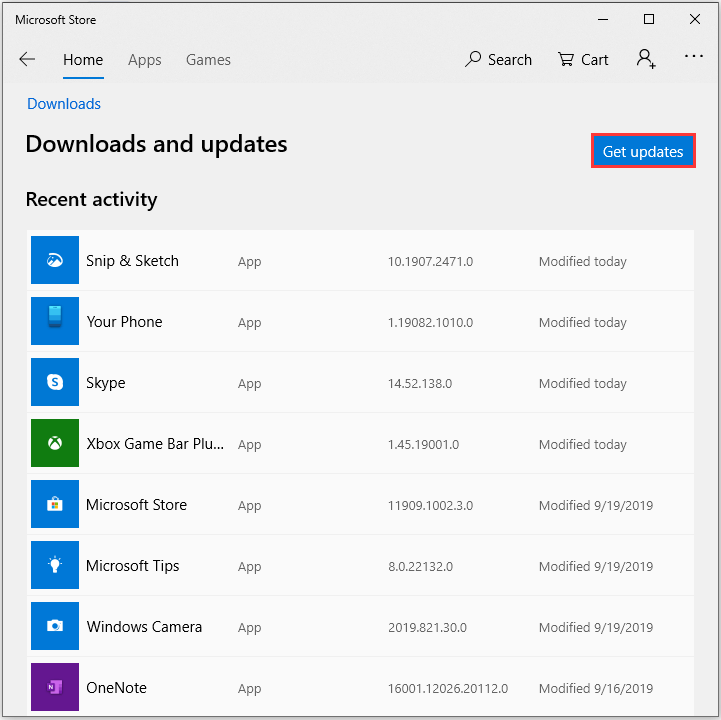This screenshot has width=721, height=720.
Task: Select the Snip & Sketch name
Action: [132, 261]
